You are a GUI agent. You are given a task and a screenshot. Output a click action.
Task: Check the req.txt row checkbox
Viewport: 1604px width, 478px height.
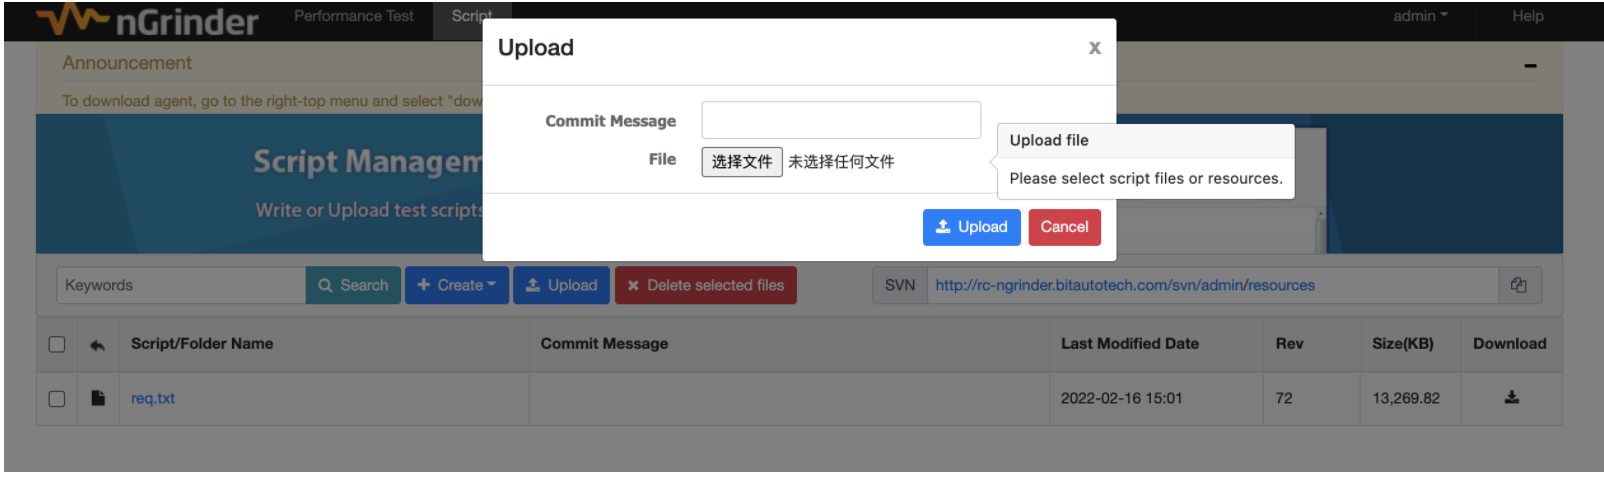[57, 398]
